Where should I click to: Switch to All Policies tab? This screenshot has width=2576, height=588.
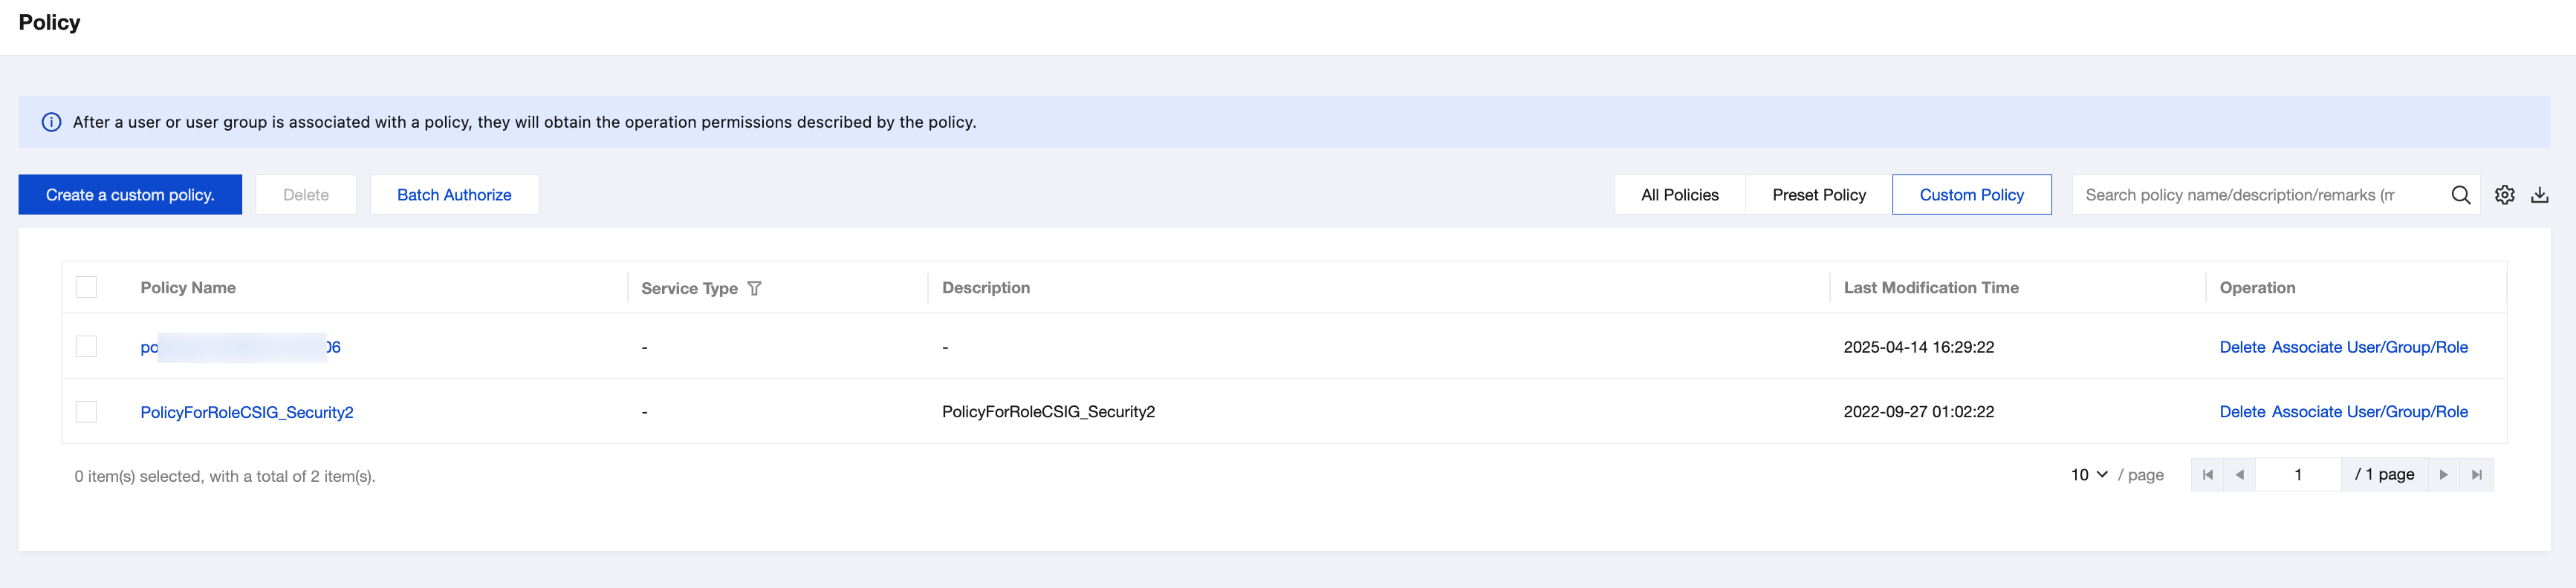[x=1679, y=195]
